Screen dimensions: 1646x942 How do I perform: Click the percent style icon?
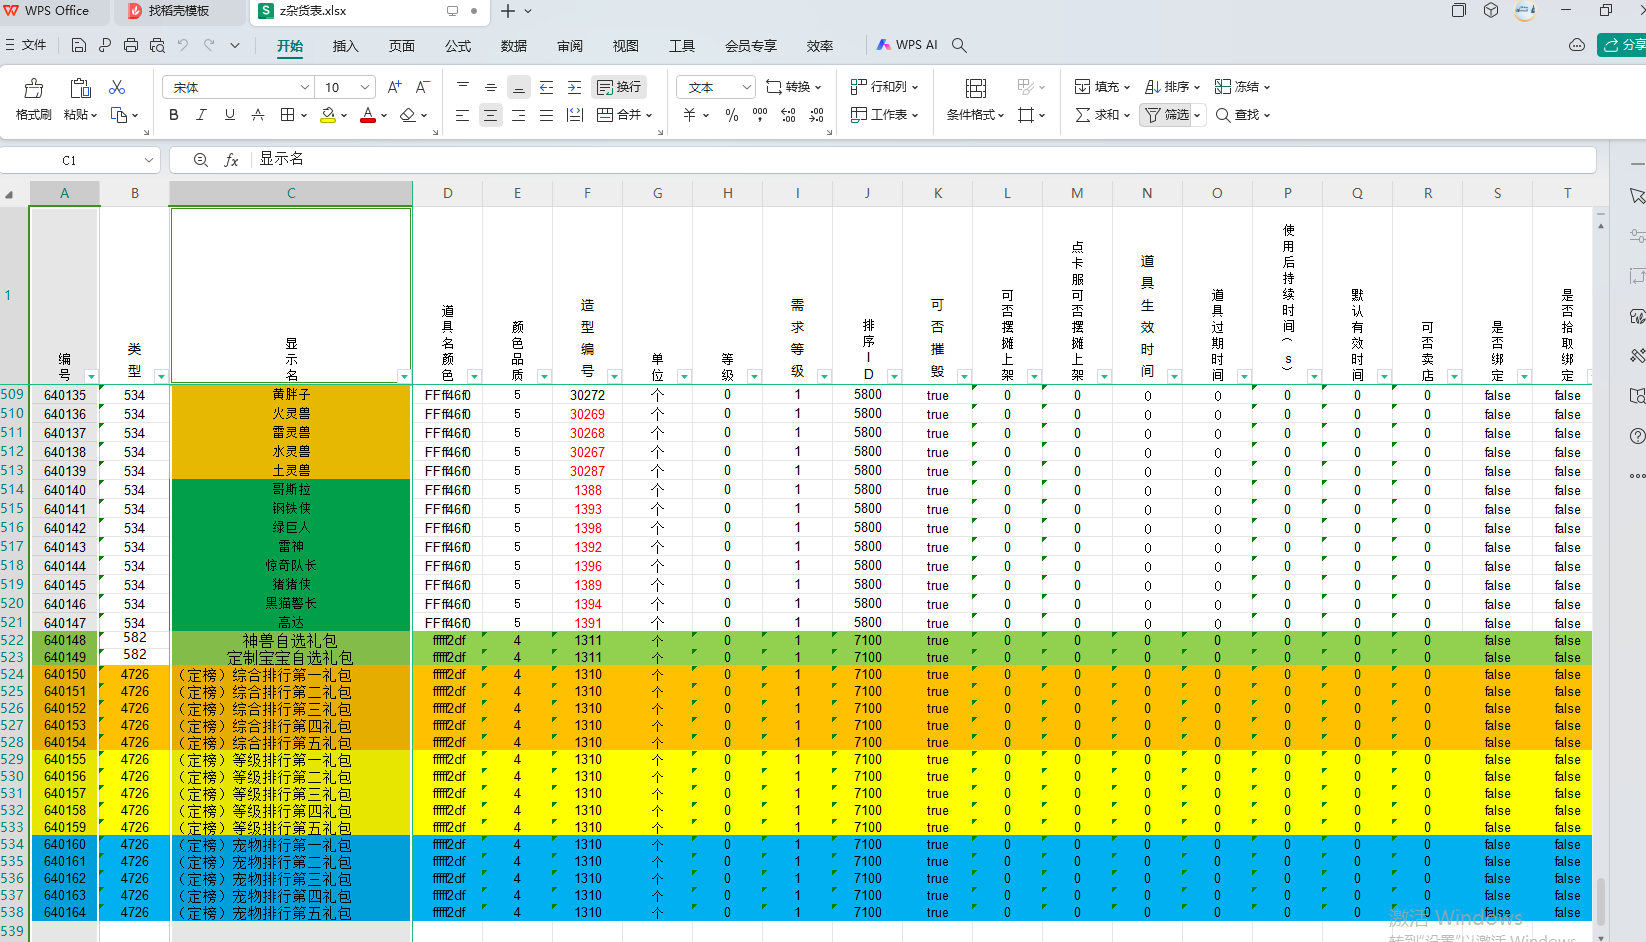[x=732, y=115]
